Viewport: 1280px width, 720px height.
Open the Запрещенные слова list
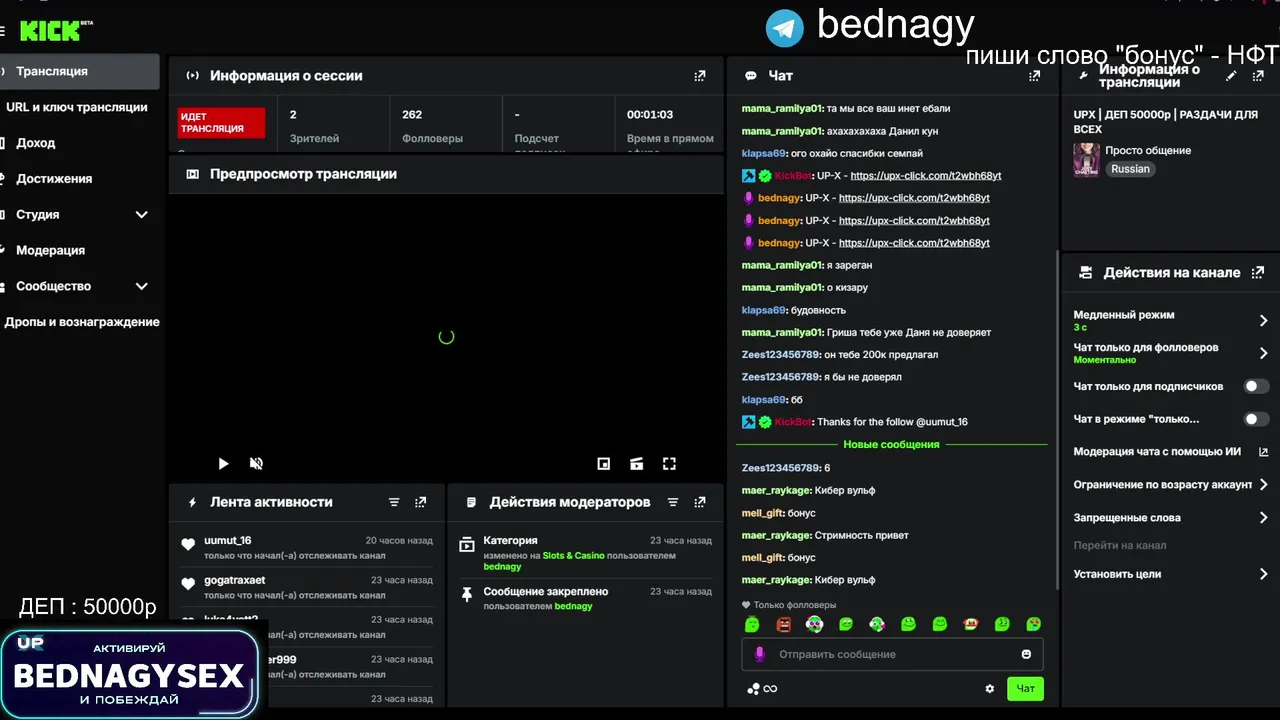(x=1170, y=518)
